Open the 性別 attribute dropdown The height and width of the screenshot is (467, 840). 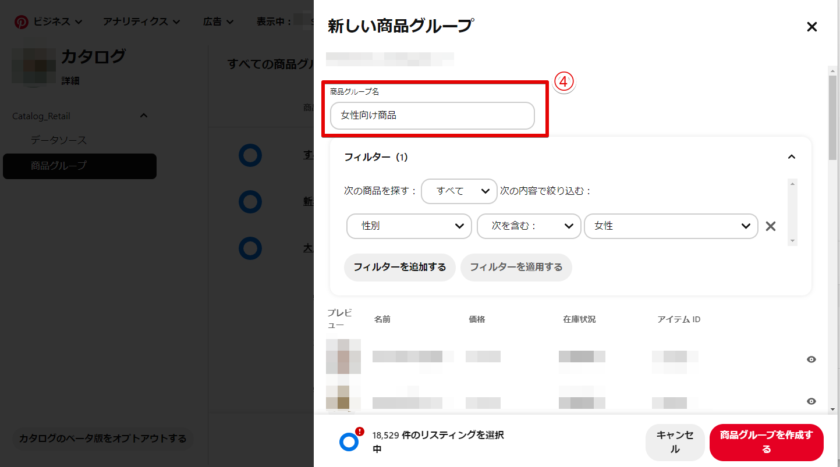tap(409, 226)
